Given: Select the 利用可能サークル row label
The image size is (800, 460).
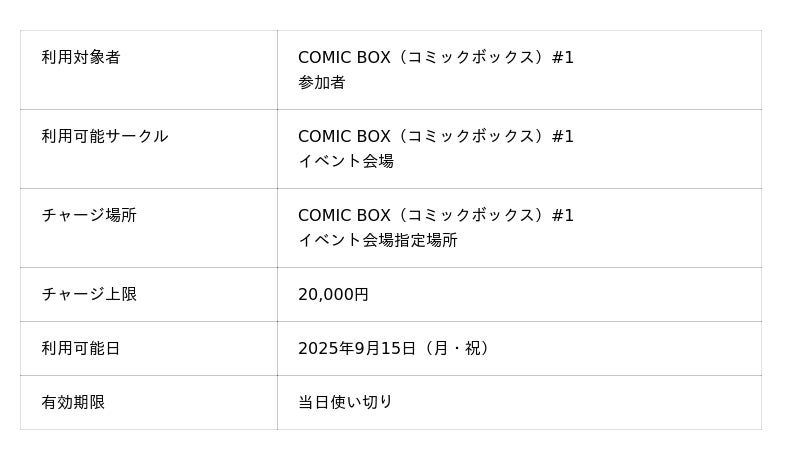Looking at the screenshot, I should point(105,137).
